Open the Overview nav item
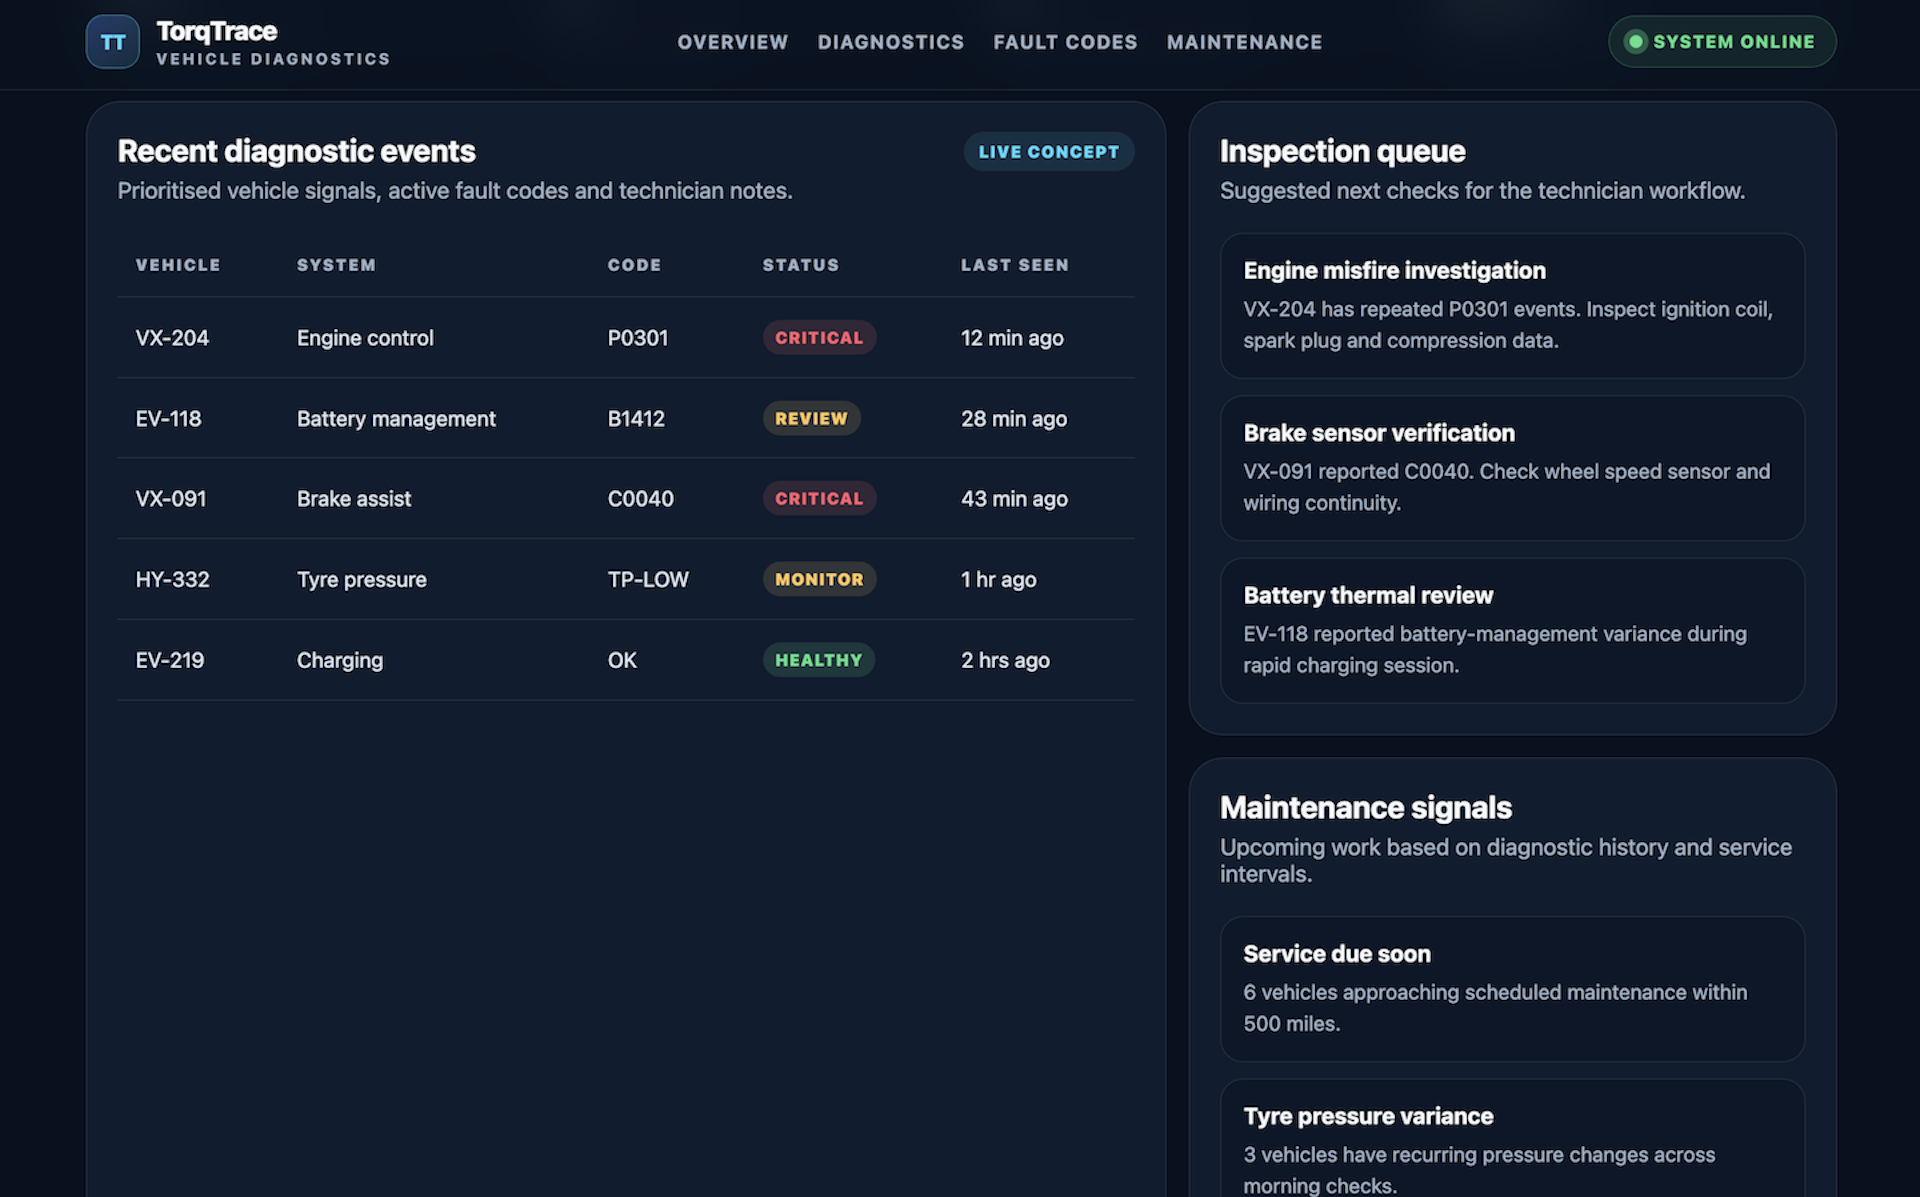Viewport: 1920px width, 1197px height. pyautogui.click(x=733, y=42)
